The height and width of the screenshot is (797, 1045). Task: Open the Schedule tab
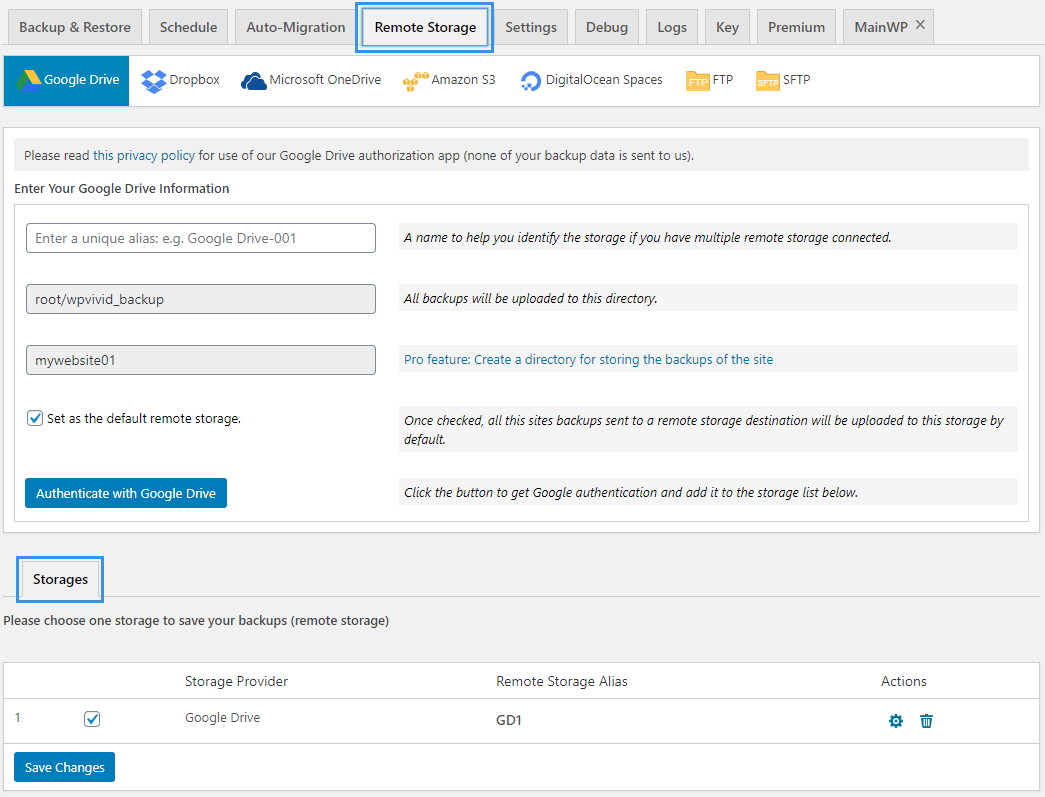click(189, 27)
